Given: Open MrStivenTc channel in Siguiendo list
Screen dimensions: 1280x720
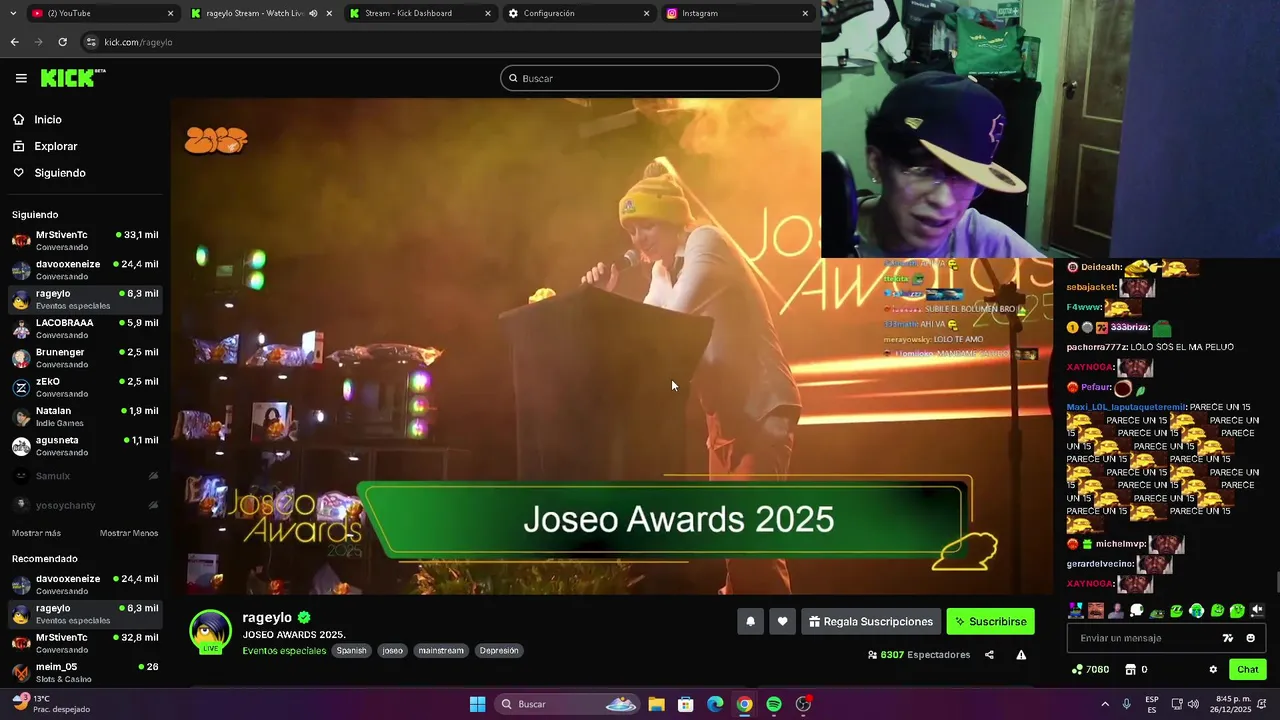Looking at the screenshot, I should click(85, 241).
